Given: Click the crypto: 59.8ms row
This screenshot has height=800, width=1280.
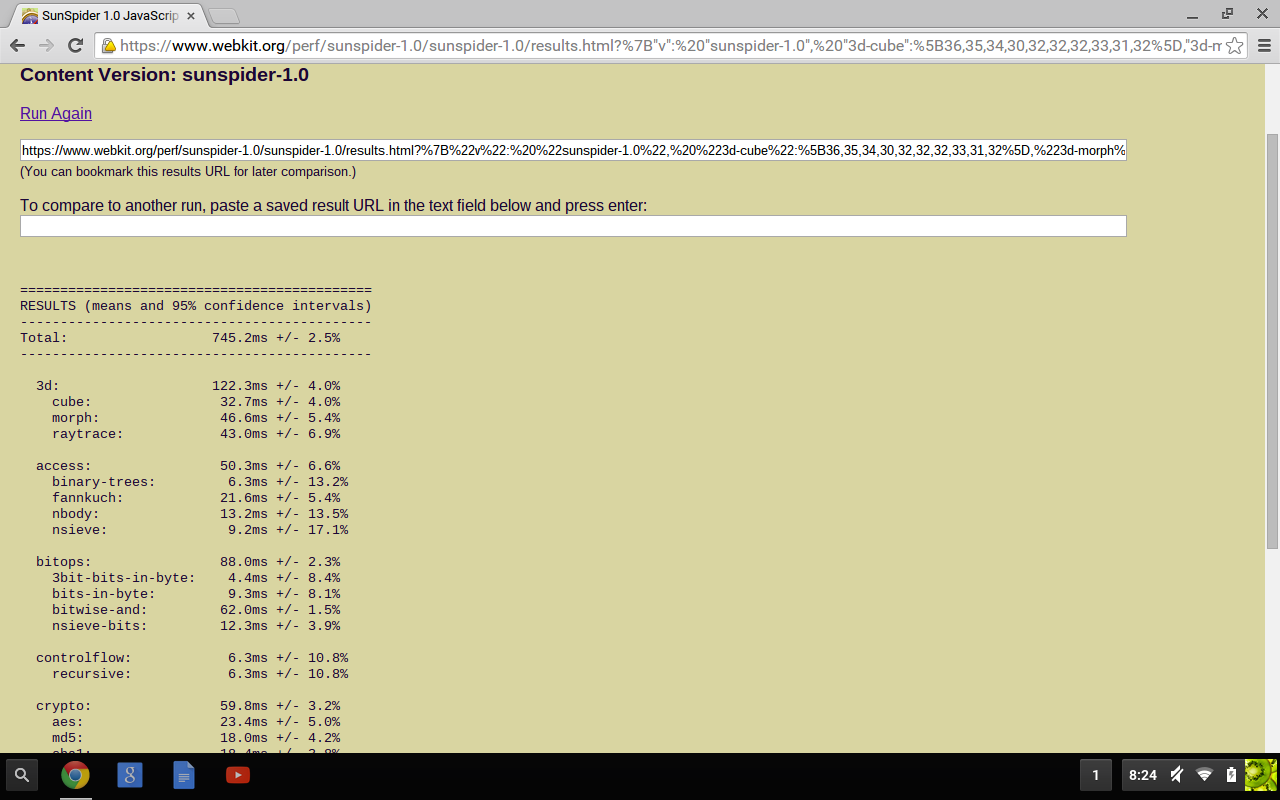Looking at the screenshot, I should [188, 706].
